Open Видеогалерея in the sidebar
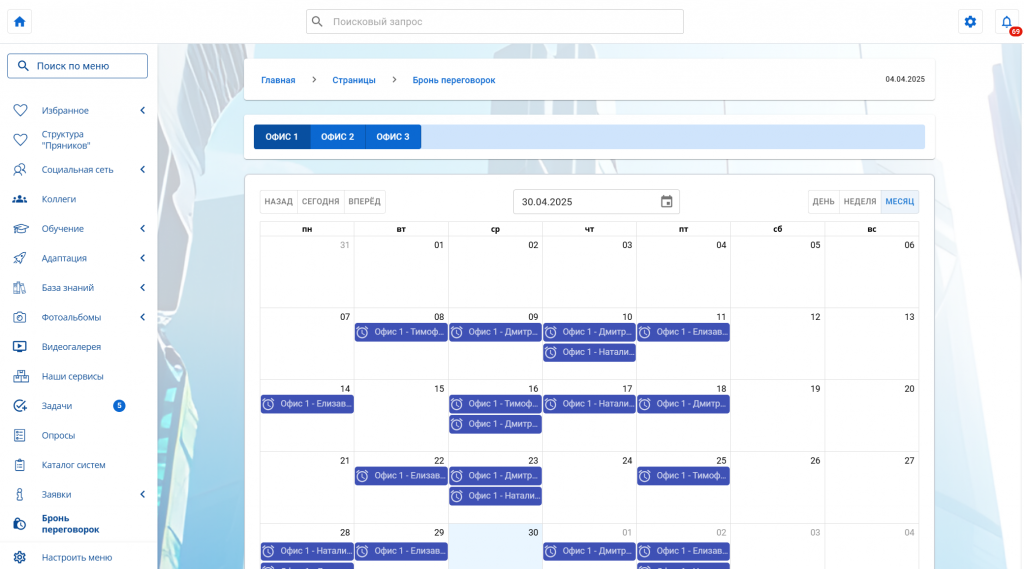The width and height of the screenshot is (1024, 569). tap(71, 347)
